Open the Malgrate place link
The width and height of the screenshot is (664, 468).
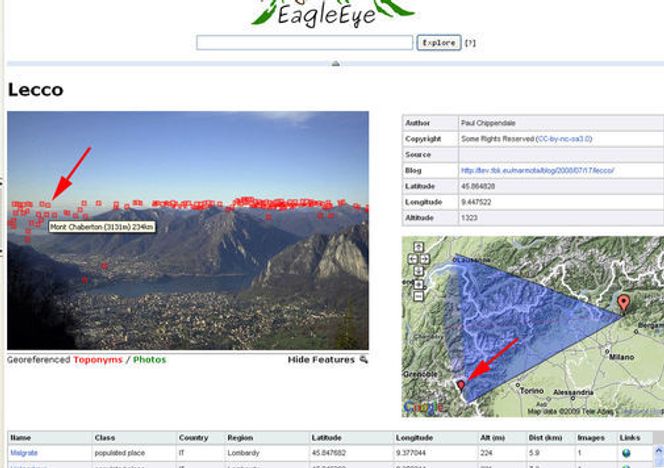(24, 453)
